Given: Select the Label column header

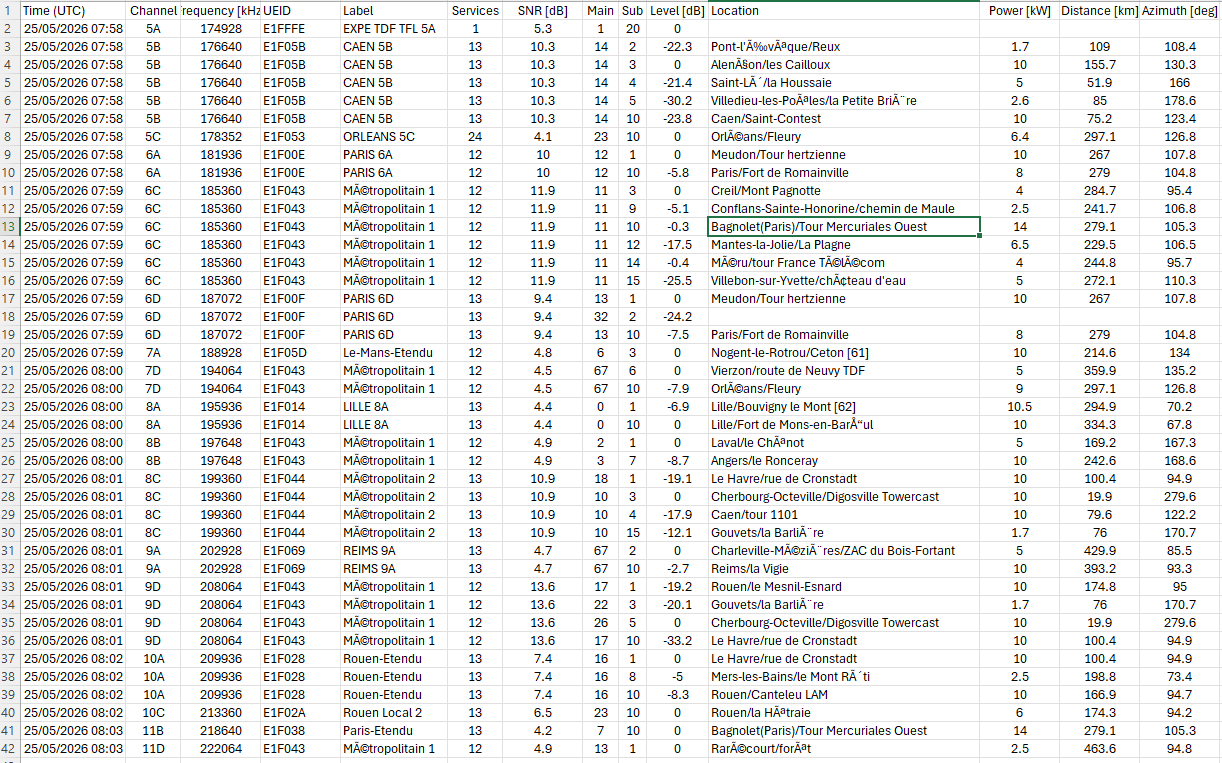Looking at the screenshot, I should pos(393,10).
